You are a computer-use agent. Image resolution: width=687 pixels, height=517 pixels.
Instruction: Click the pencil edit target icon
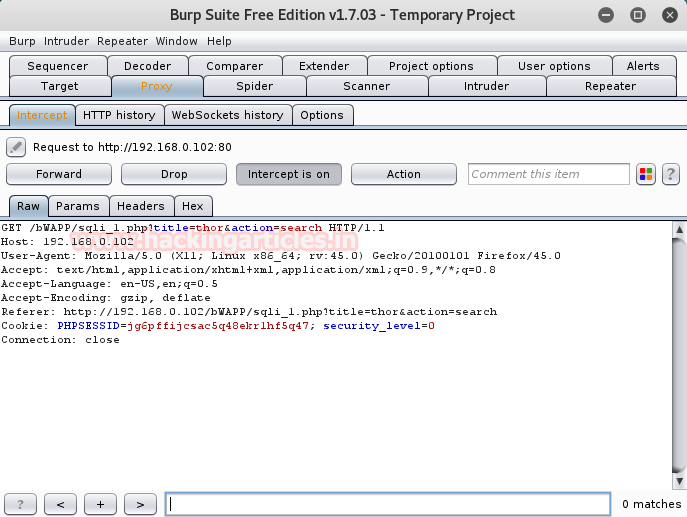[16, 147]
